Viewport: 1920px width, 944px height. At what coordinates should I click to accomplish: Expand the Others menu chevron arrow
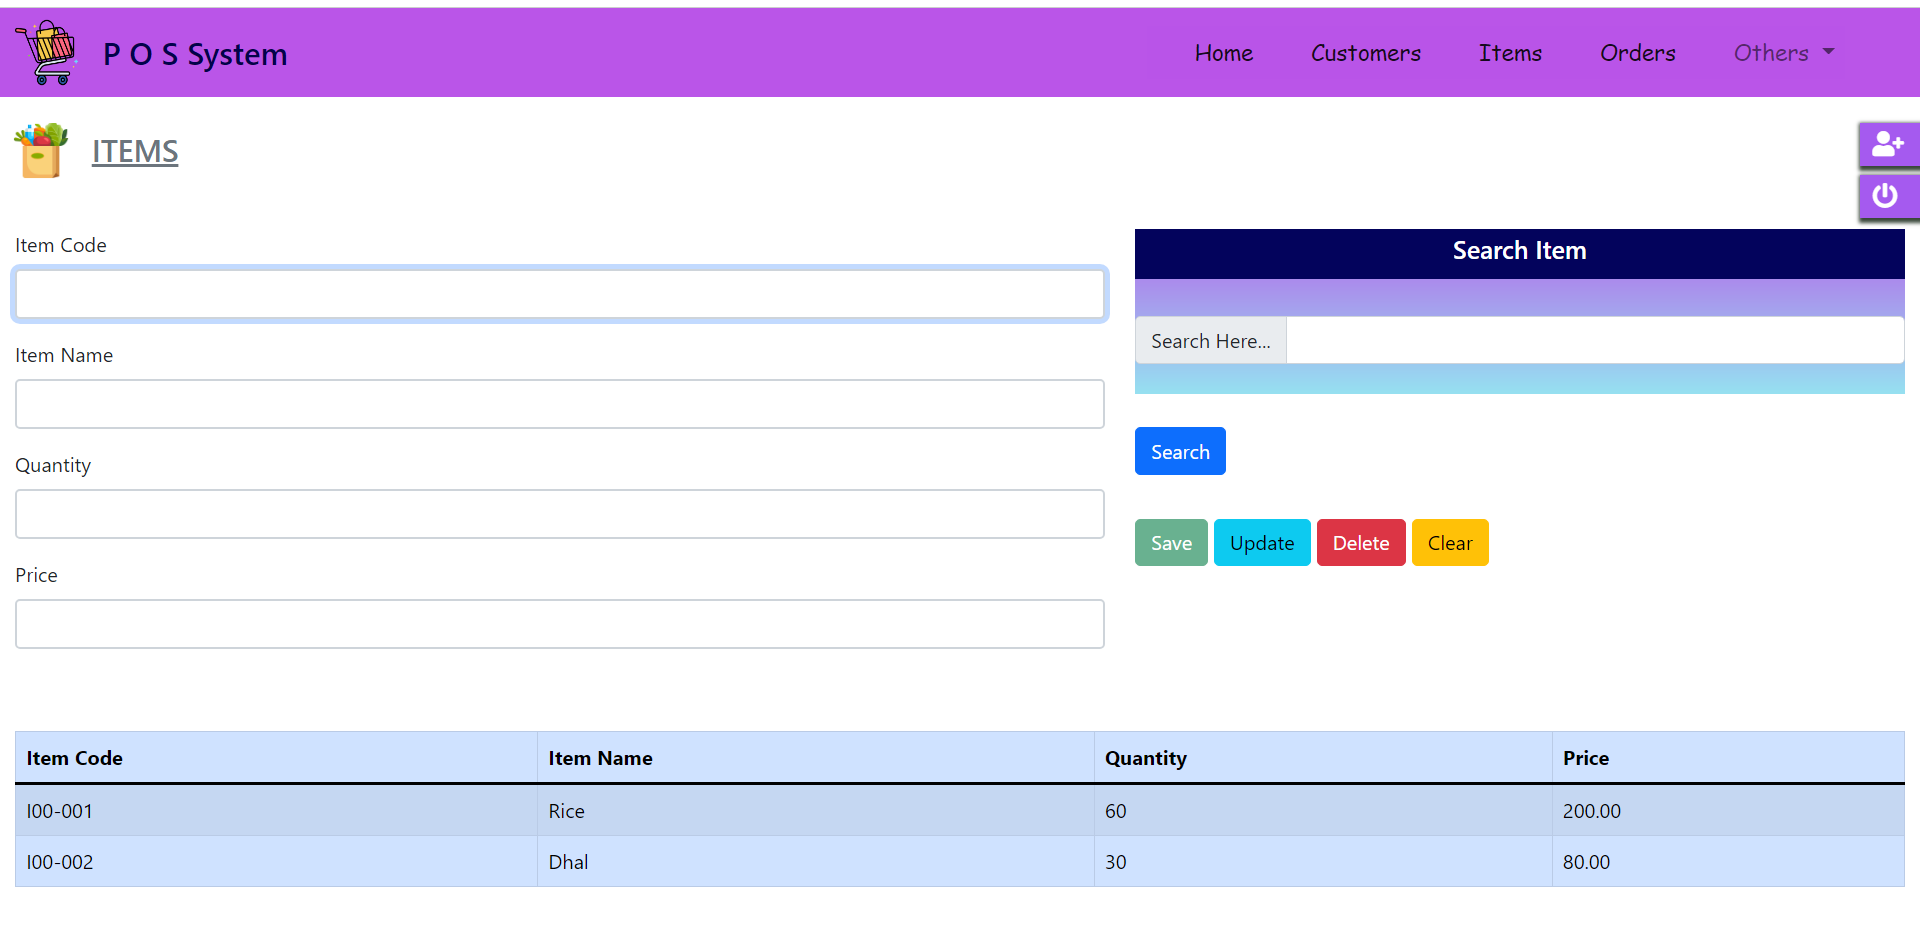(x=1830, y=52)
